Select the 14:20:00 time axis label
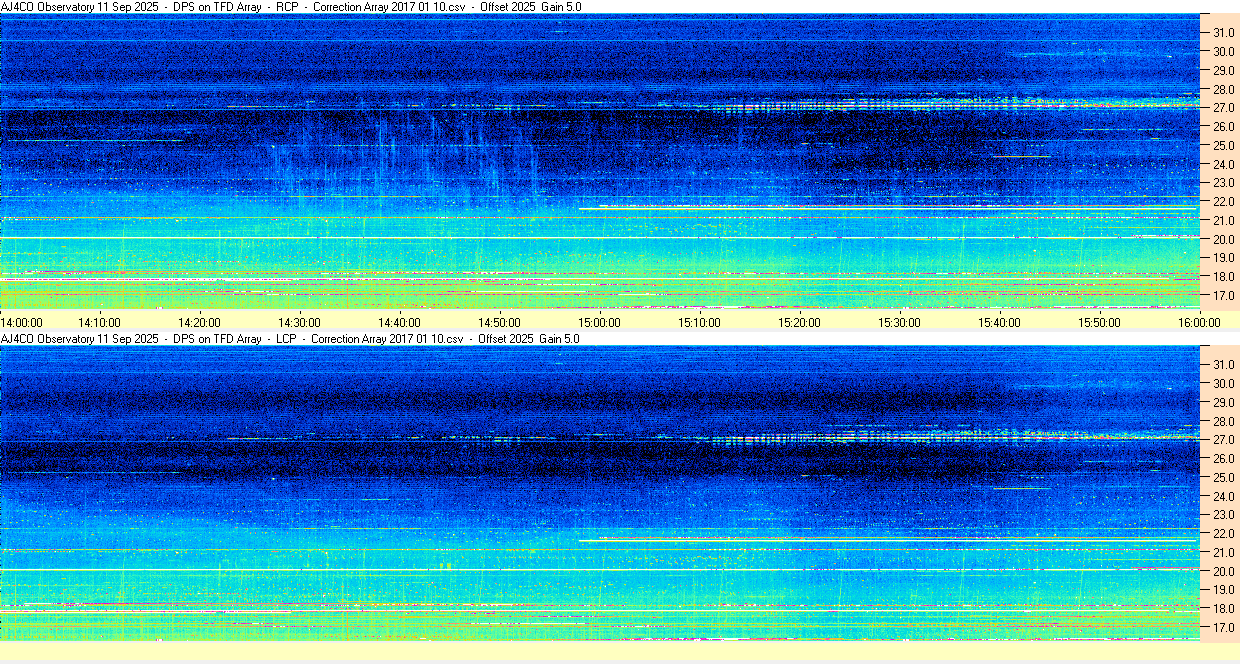The width and height of the screenshot is (1240, 664). (200, 322)
